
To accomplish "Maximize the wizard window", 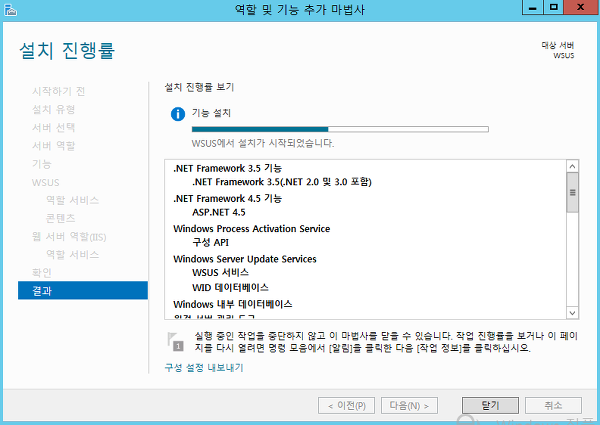I will (x=553, y=8).
